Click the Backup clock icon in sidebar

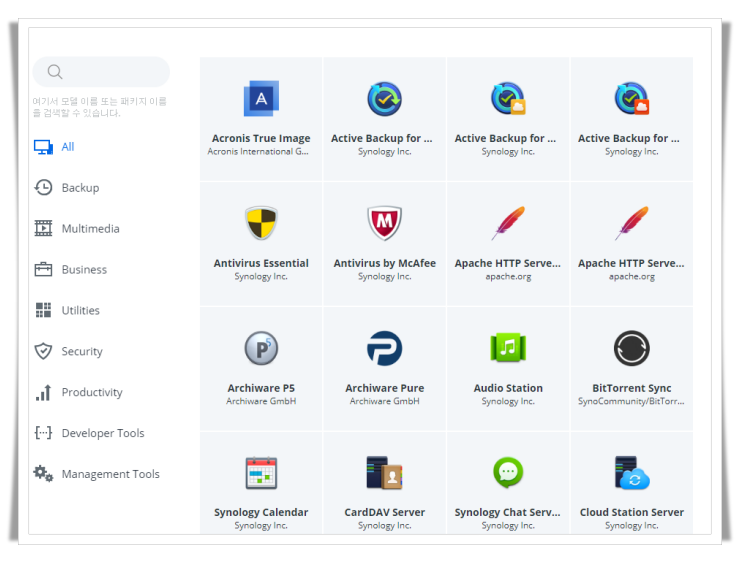coord(43,187)
